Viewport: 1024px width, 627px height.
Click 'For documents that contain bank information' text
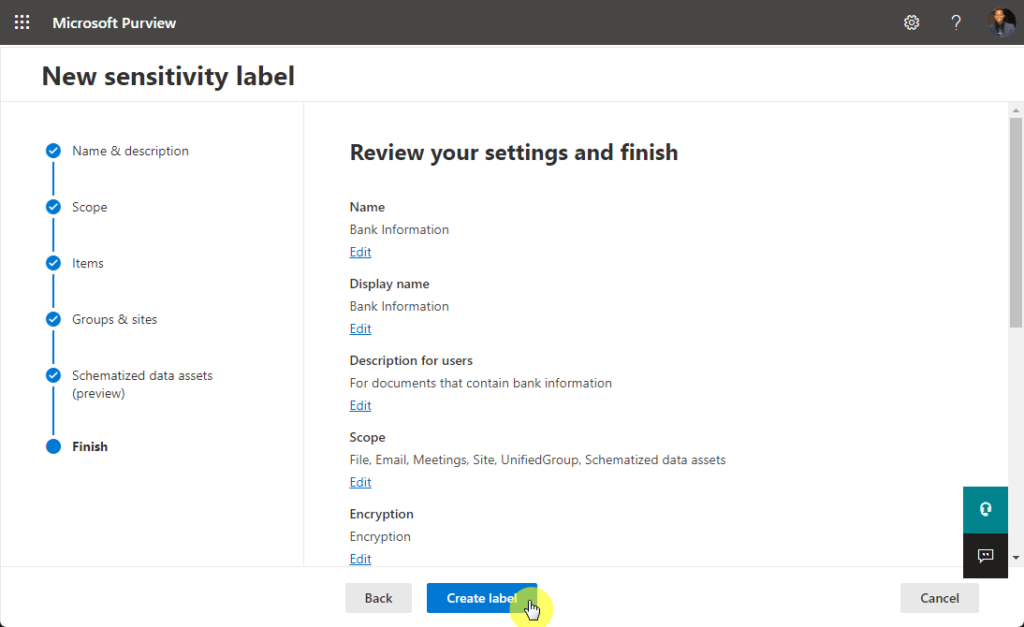(x=481, y=383)
